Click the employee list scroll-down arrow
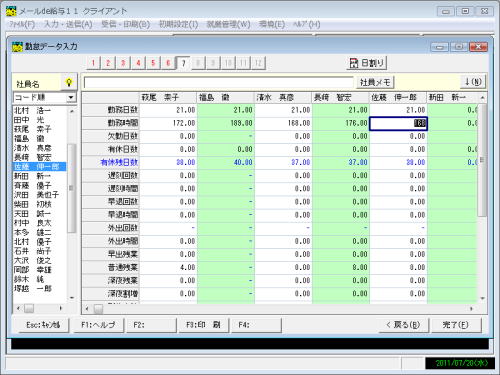This screenshot has height=375, width=500. (72, 298)
